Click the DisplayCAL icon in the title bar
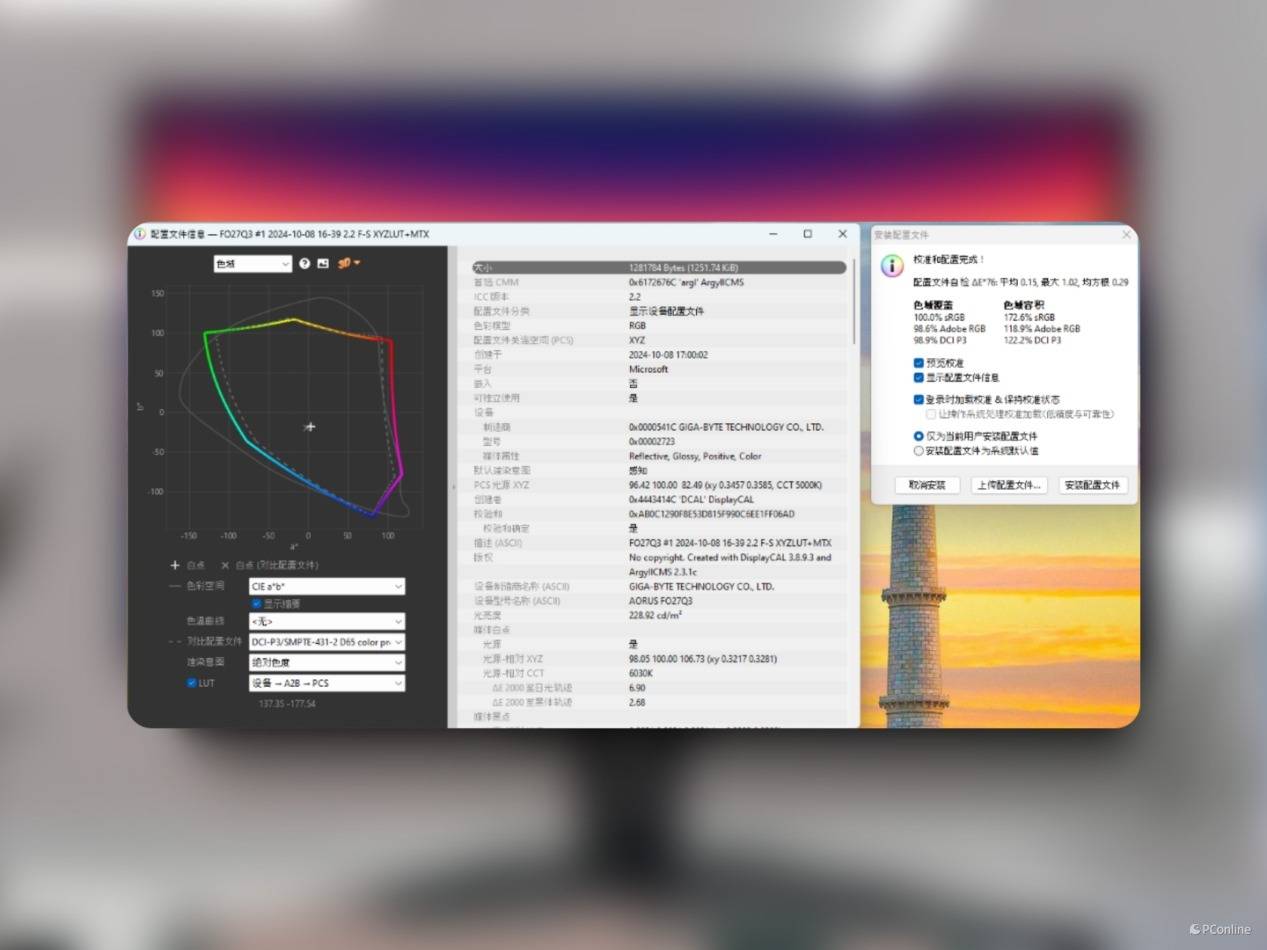Viewport: 1267px width, 950px height. tap(140, 234)
